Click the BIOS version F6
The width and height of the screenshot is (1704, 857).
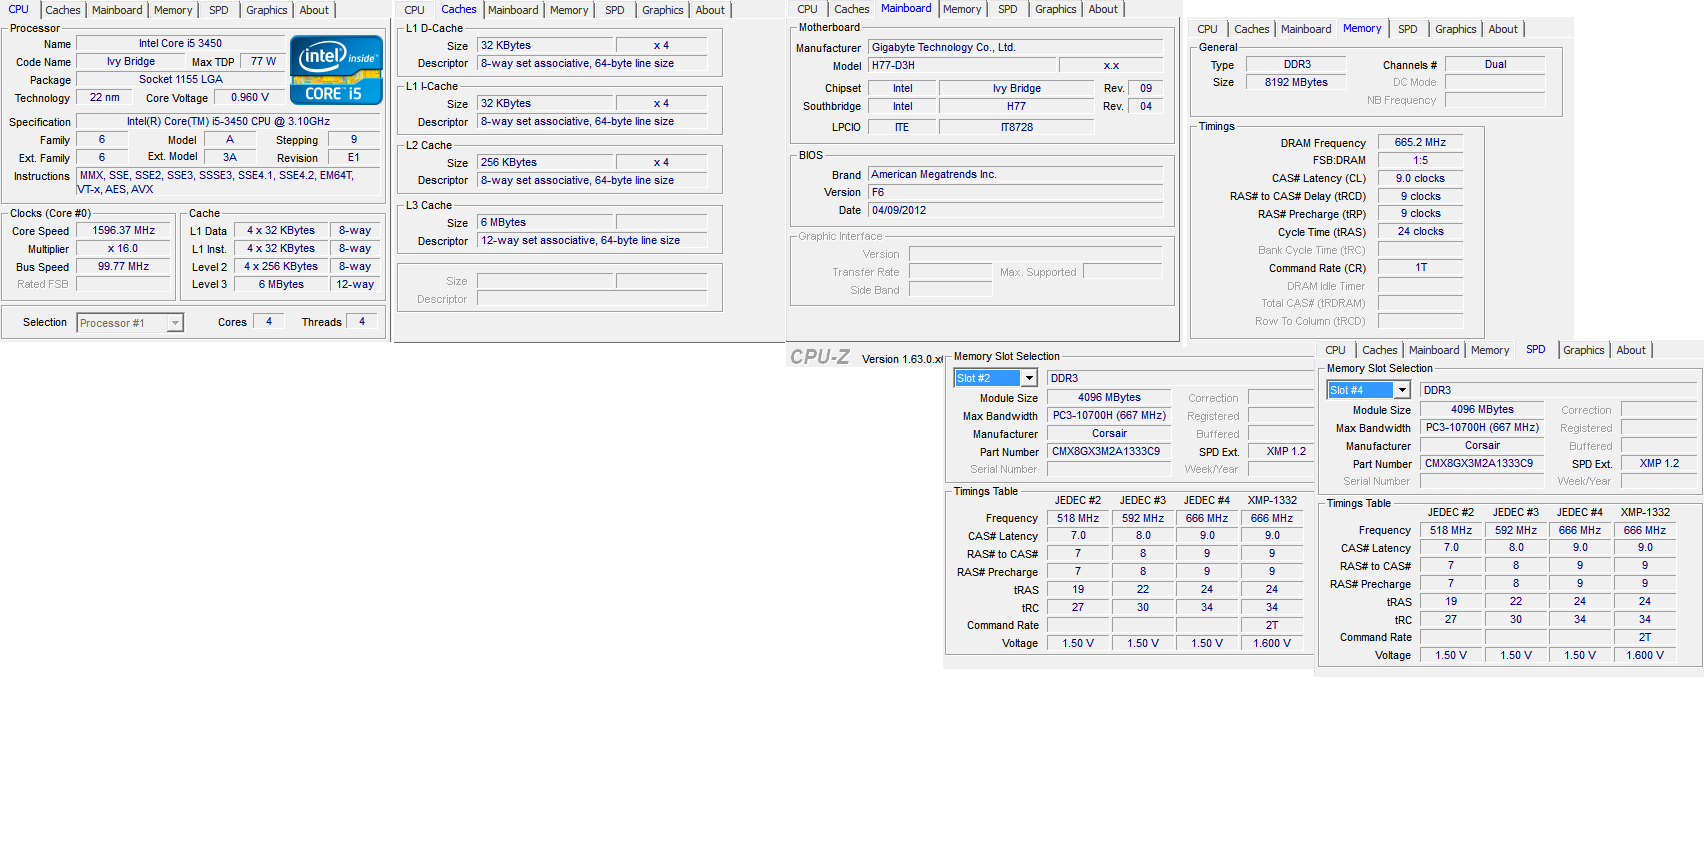(1016, 192)
